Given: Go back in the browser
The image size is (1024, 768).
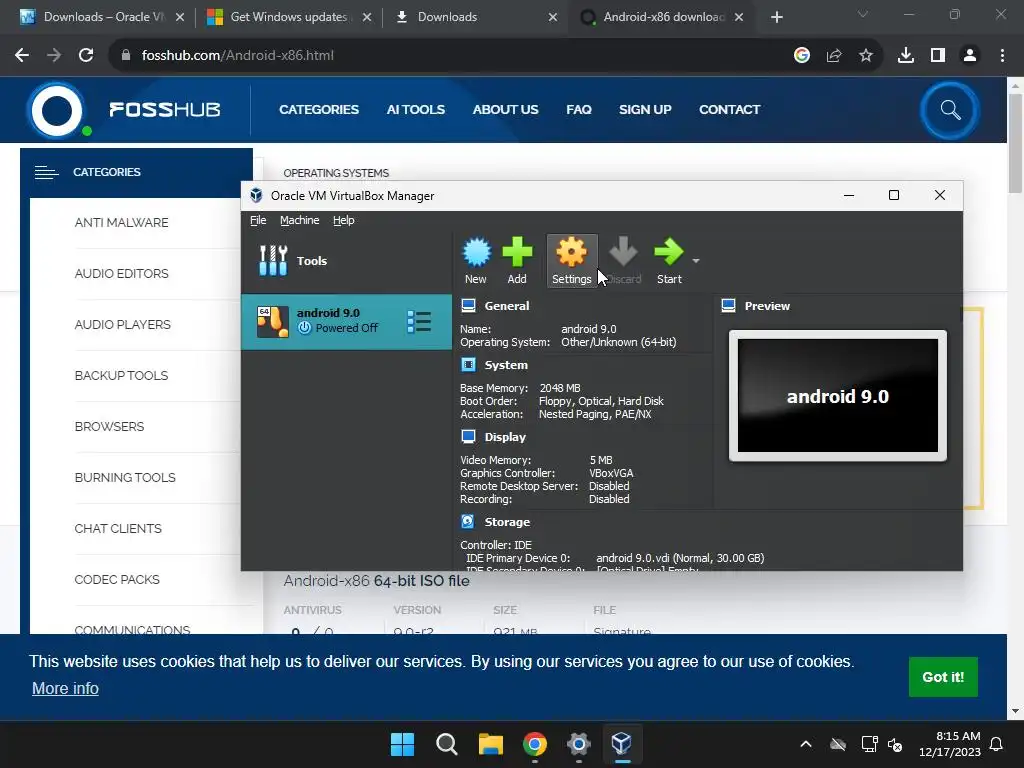Looking at the screenshot, I should coord(22,56).
